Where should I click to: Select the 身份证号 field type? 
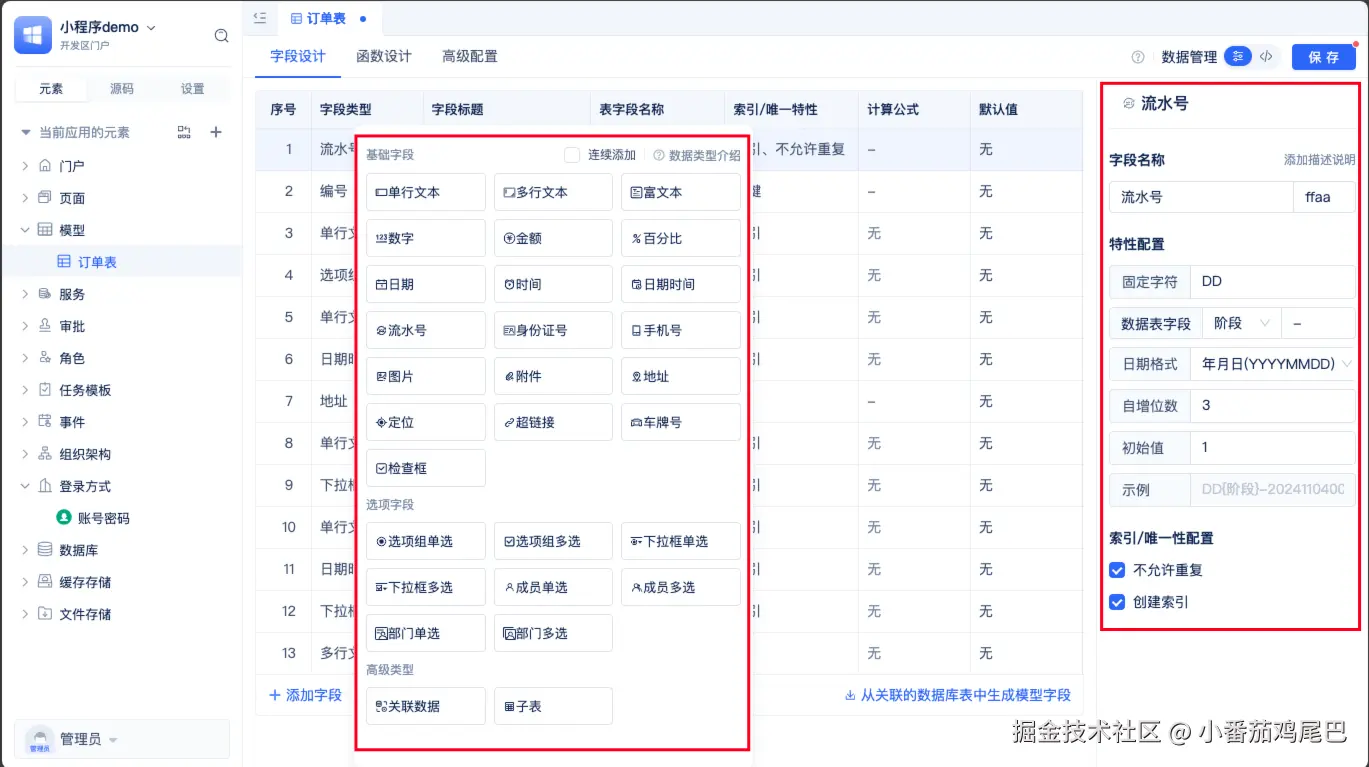coord(553,330)
